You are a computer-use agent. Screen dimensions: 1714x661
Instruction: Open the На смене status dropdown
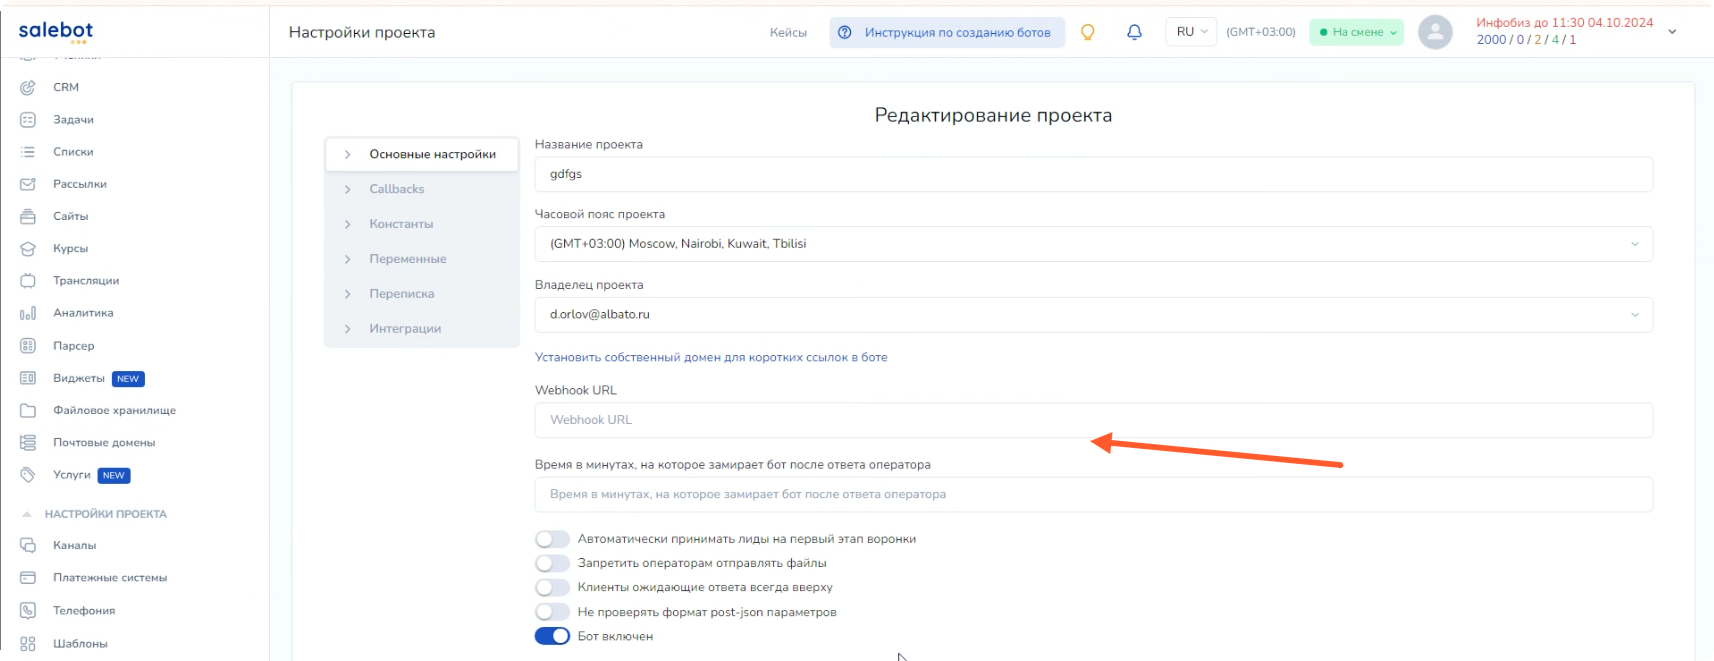(x=1357, y=32)
